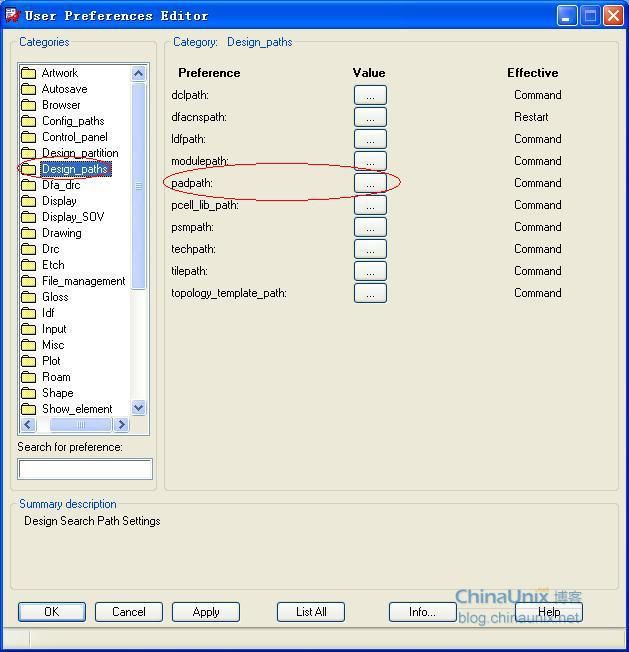This screenshot has height=652, width=629.
Task: Open value editor for techpath
Action: tap(370, 249)
